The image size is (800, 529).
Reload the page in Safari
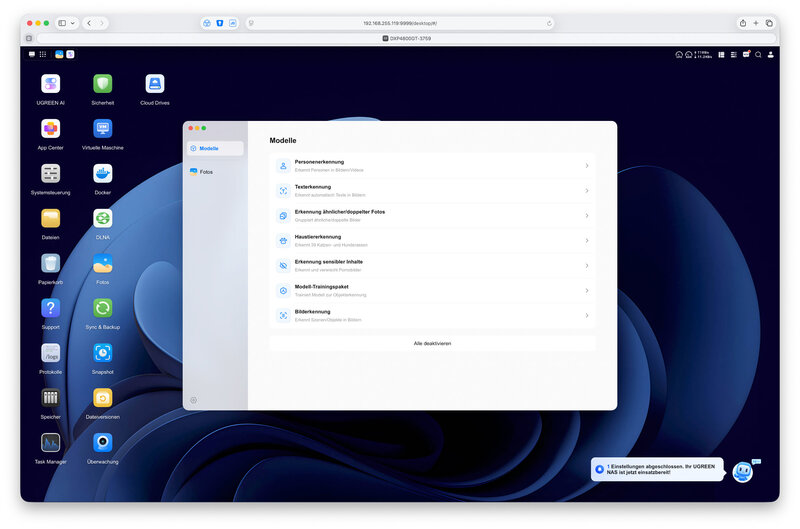pos(549,23)
